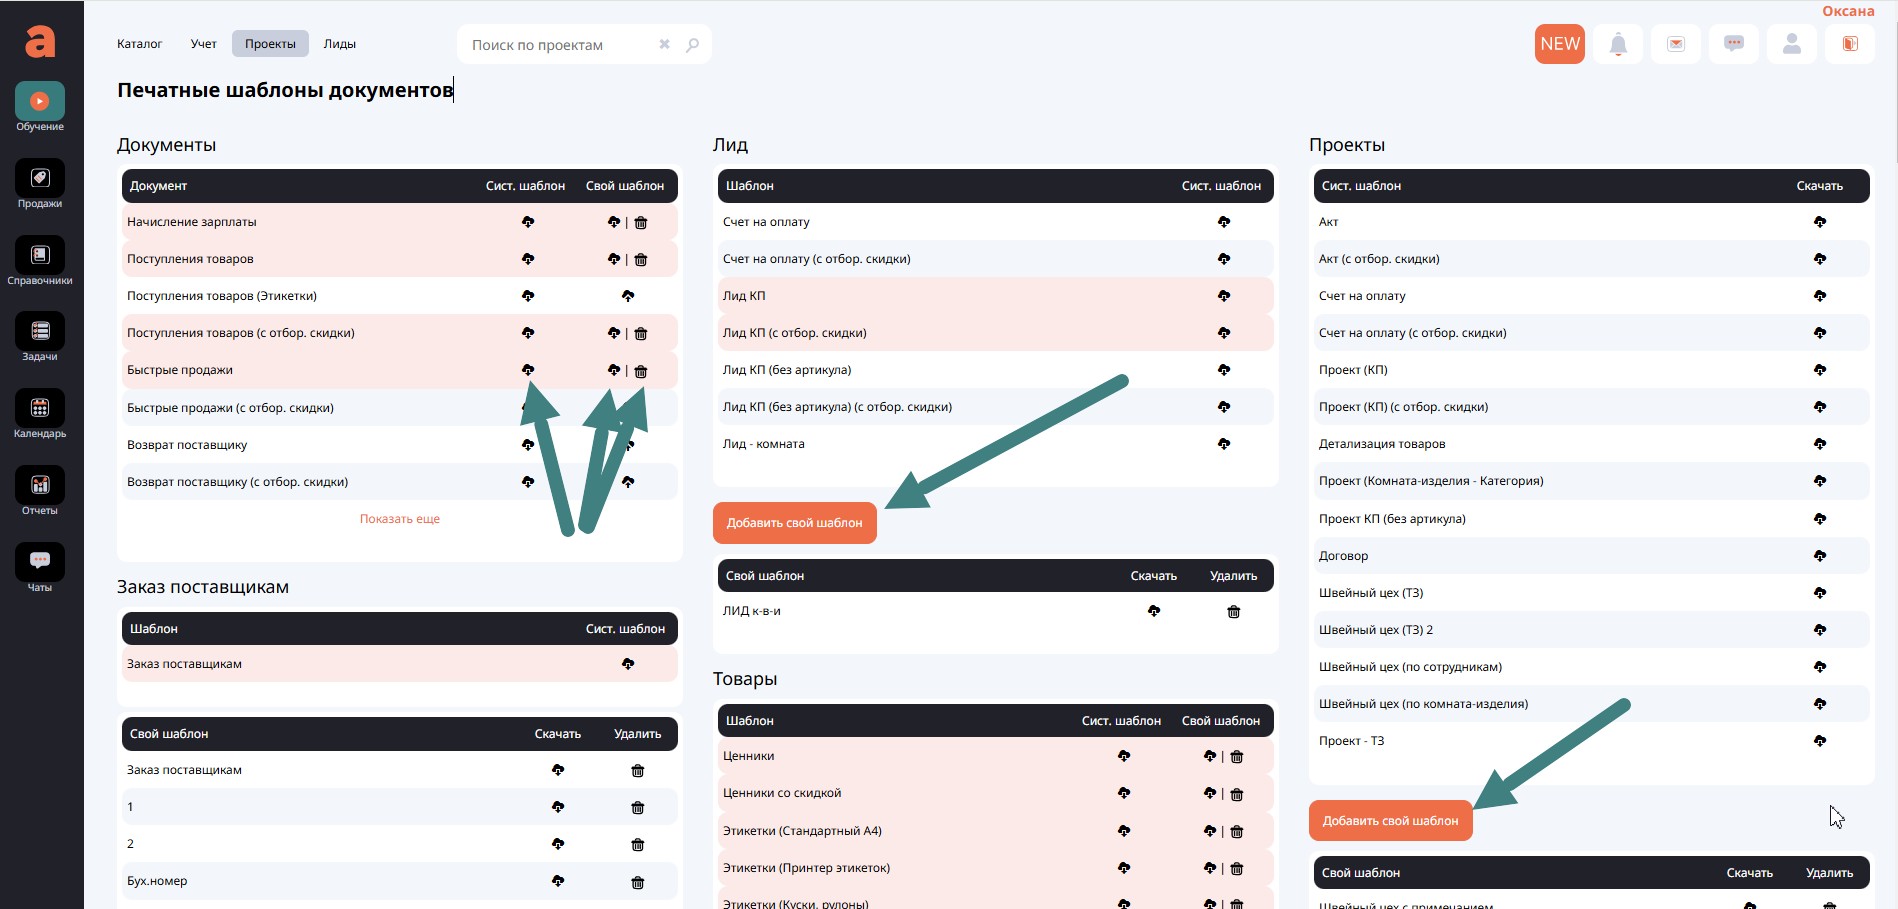The height and width of the screenshot is (909, 1898).
Task: Open the Задачи sidebar icon
Action: click(40, 332)
